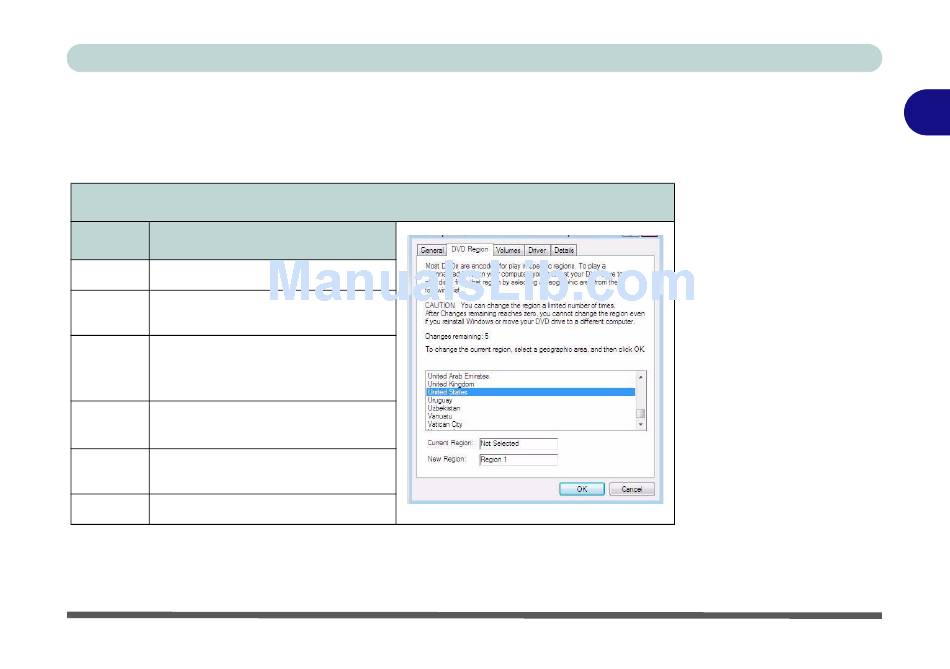Select the DVD Region tab
The image size is (950, 669).
tap(470, 250)
